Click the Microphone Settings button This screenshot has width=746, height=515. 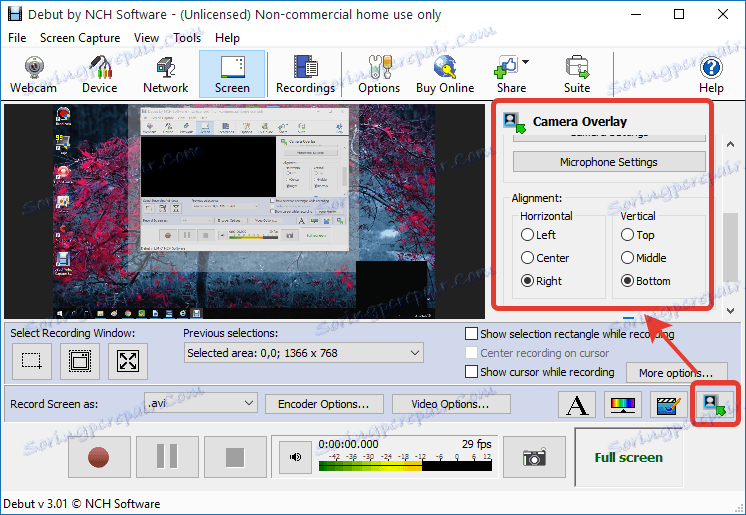click(x=609, y=162)
